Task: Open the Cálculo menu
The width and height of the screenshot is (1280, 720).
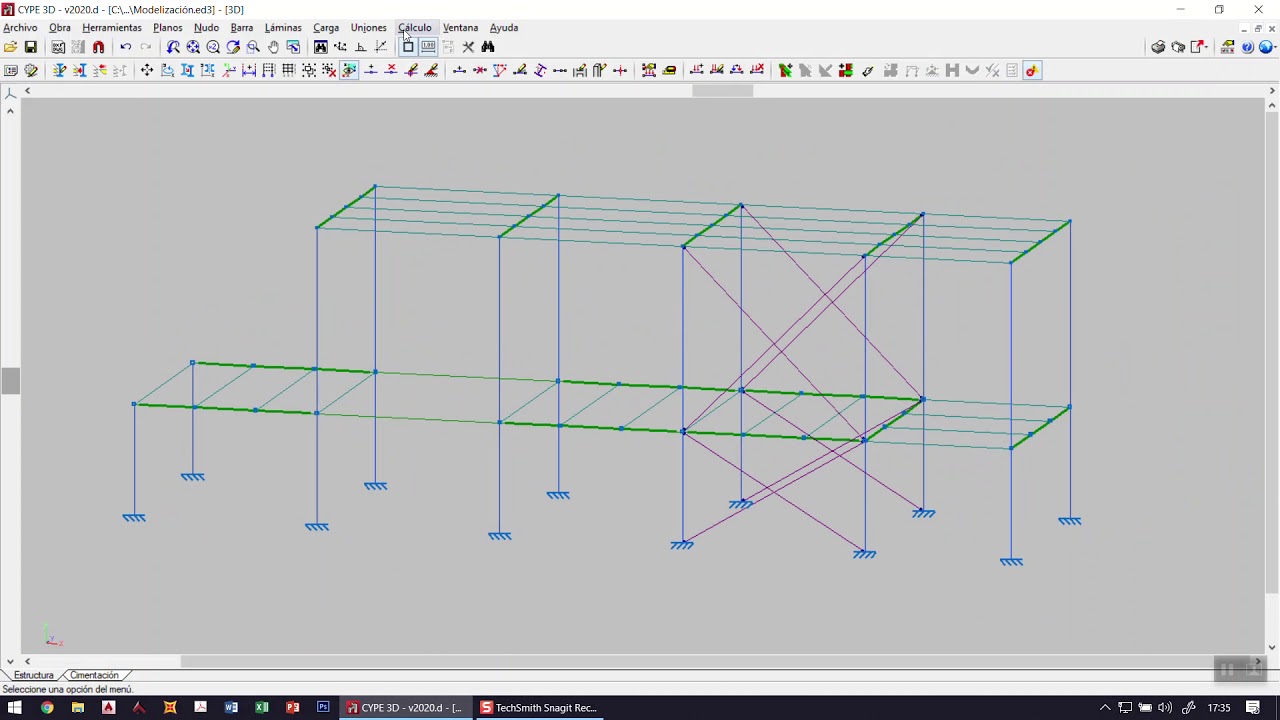Action: coord(415,28)
